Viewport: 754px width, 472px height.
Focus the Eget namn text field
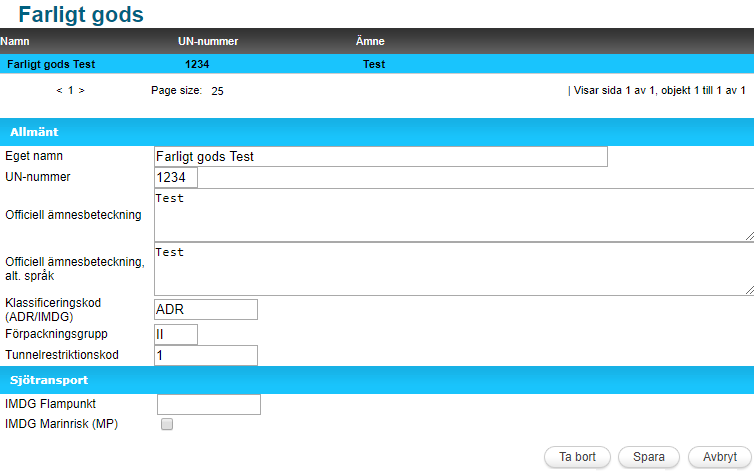(x=380, y=157)
